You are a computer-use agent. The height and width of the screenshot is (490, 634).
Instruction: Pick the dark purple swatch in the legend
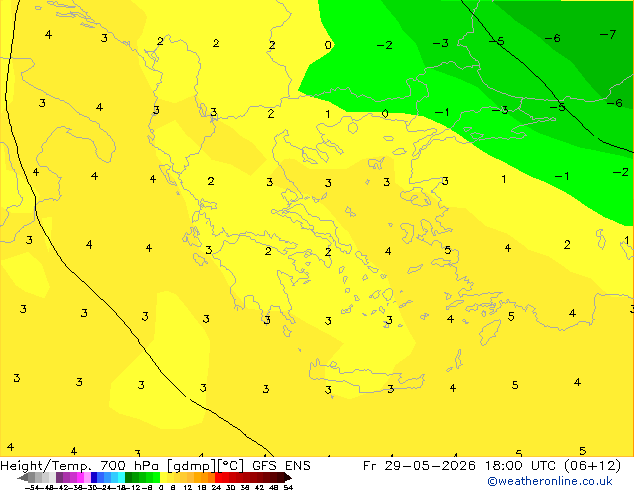tap(59, 477)
